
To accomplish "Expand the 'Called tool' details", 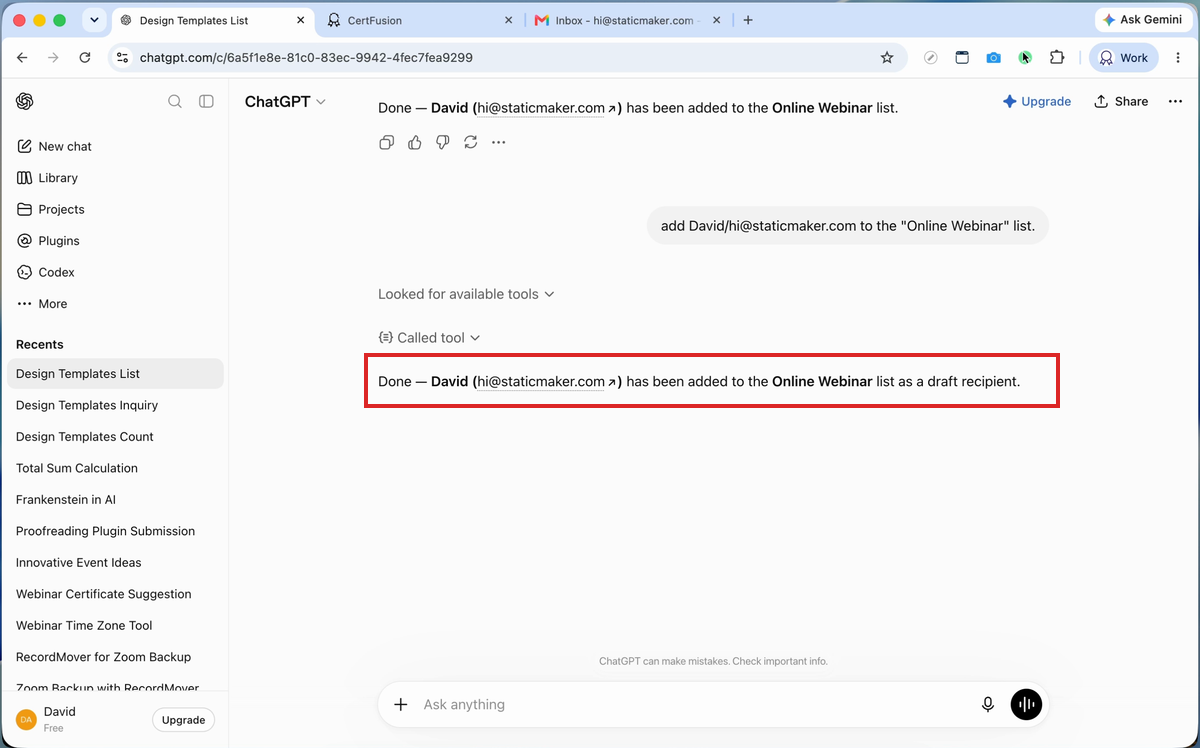I will click(x=429, y=338).
